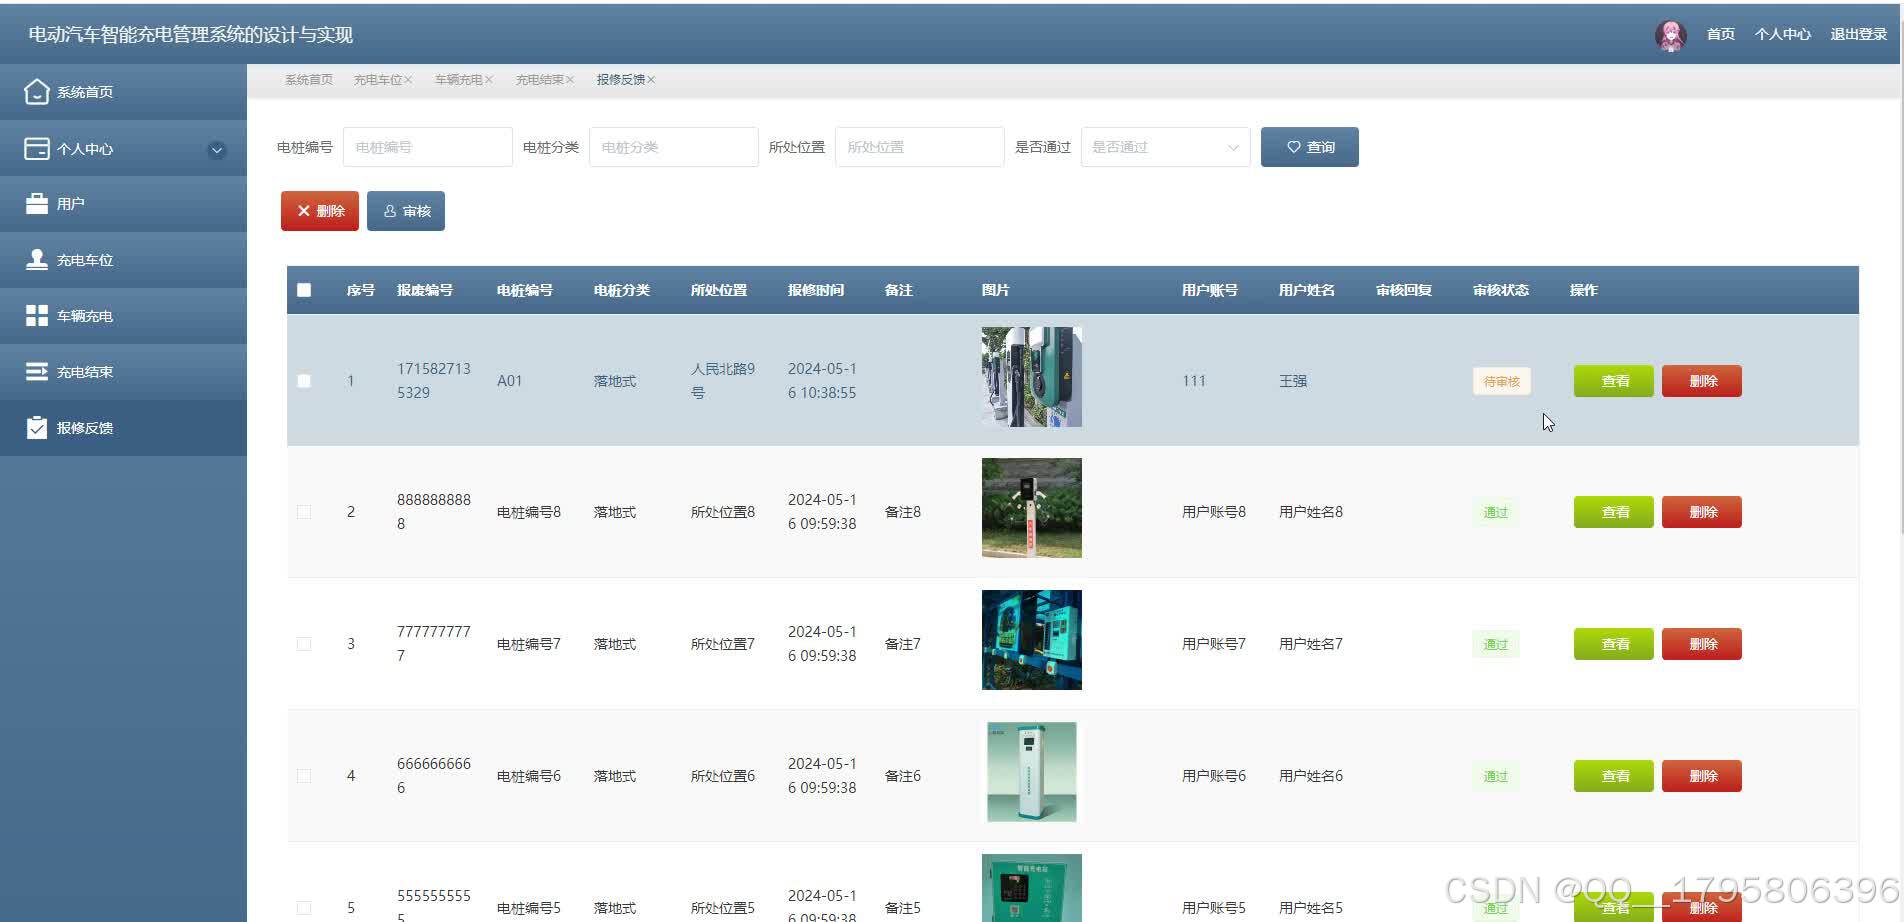Check the checkbox for row 1

point(304,381)
